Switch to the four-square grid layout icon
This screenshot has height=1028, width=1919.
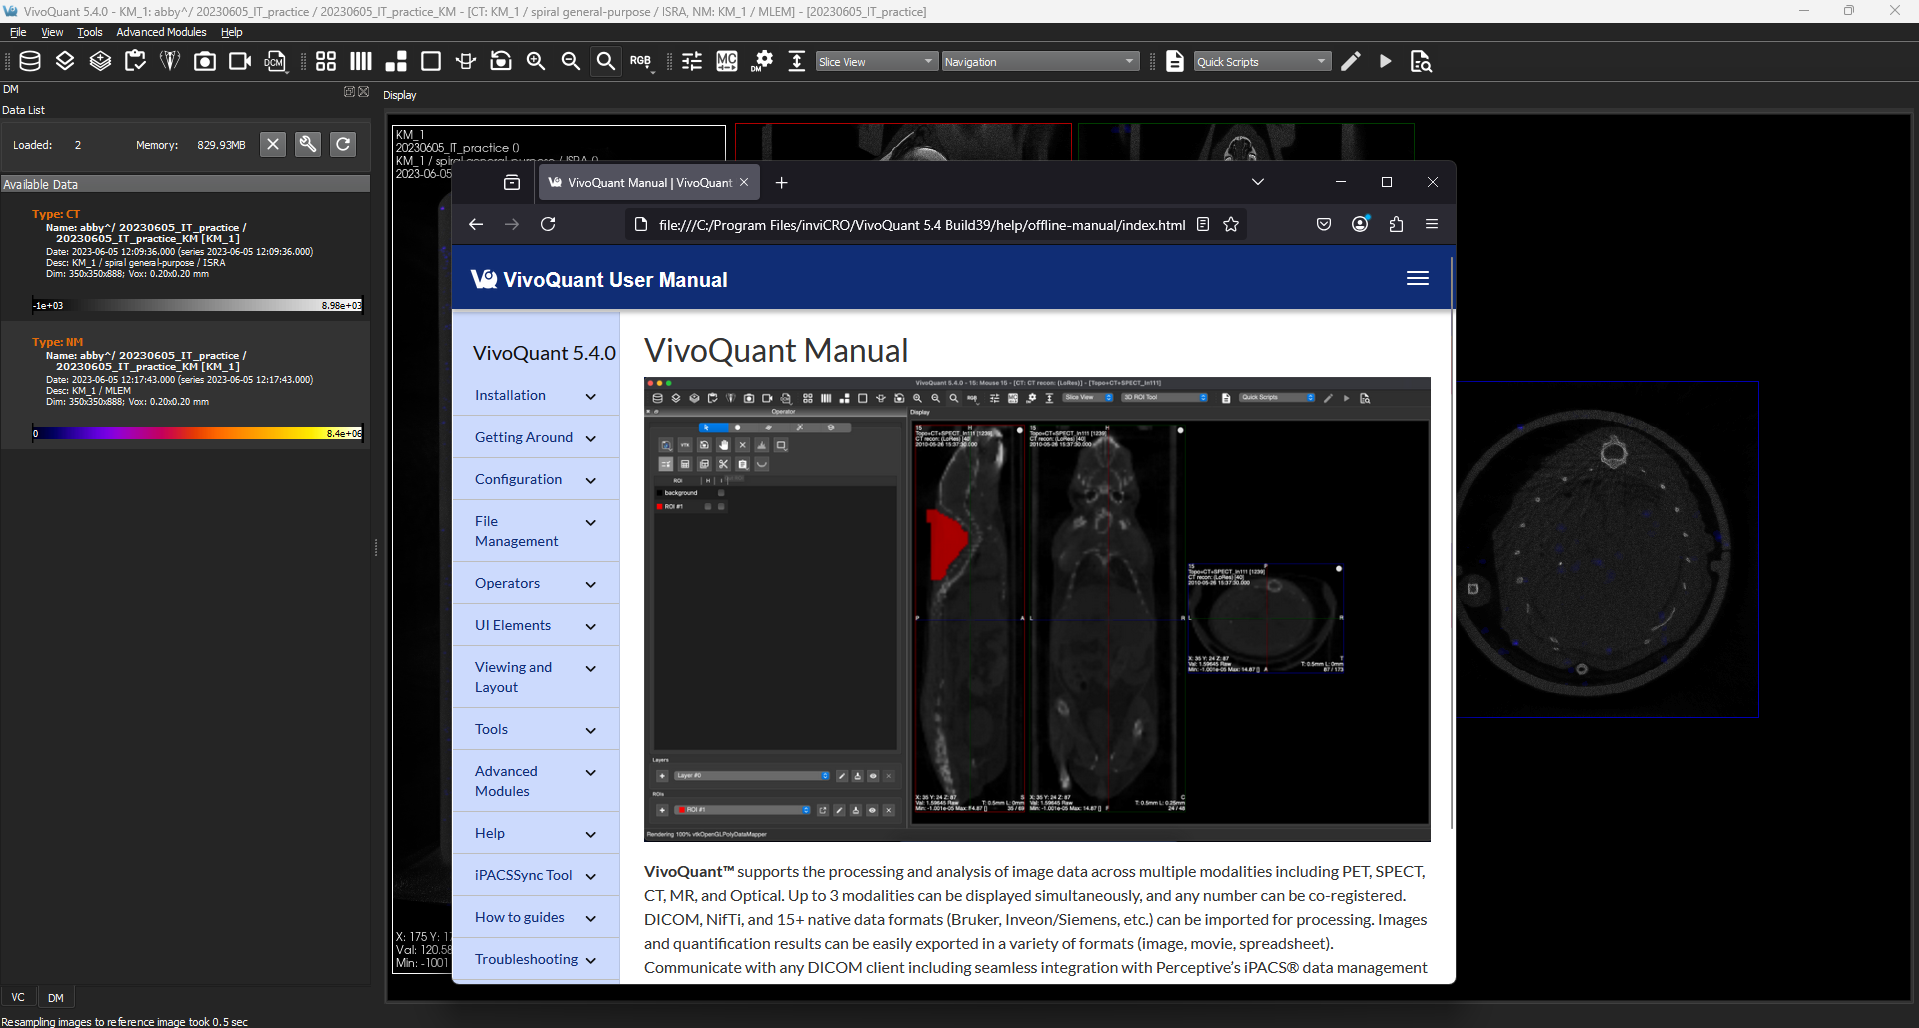(326, 61)
